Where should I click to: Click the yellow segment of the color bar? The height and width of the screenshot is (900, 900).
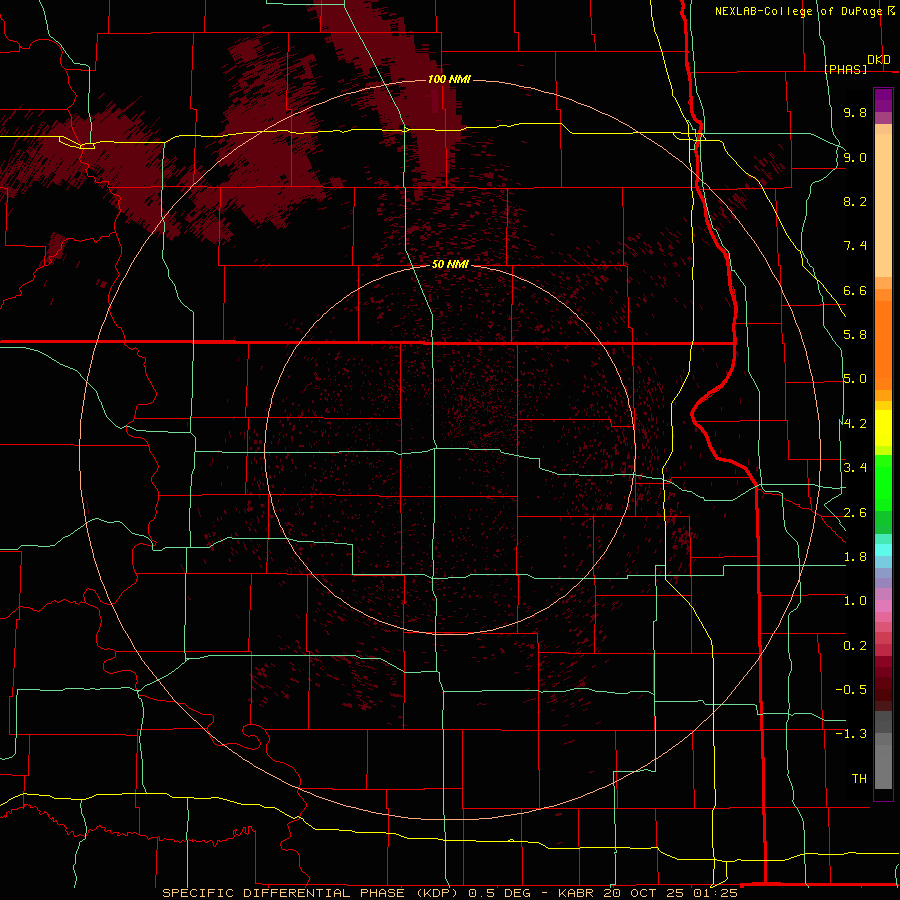(883, 428)
